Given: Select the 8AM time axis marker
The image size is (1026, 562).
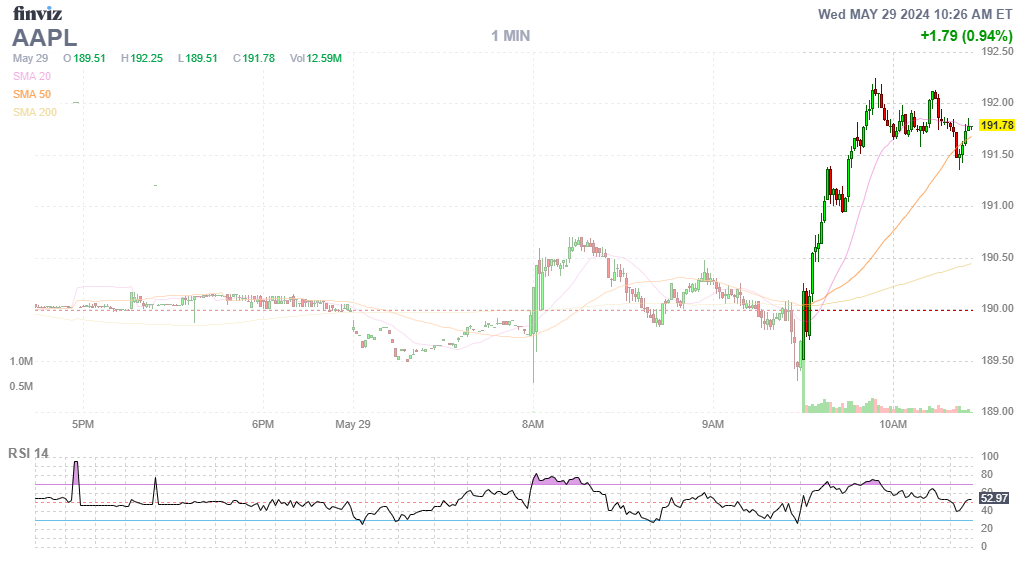Looking at the screenshot, I should click(533, 425).
